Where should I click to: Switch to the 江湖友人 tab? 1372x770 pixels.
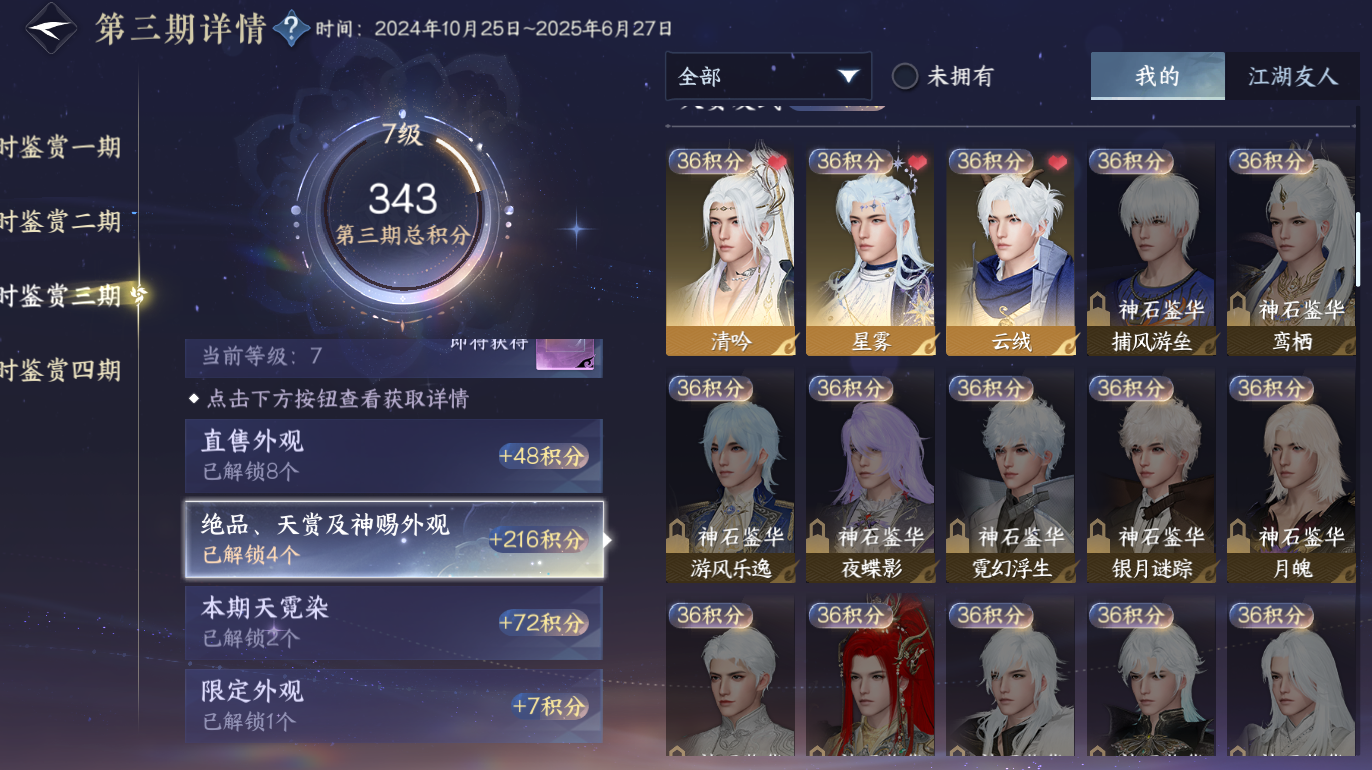point(1292,76)
